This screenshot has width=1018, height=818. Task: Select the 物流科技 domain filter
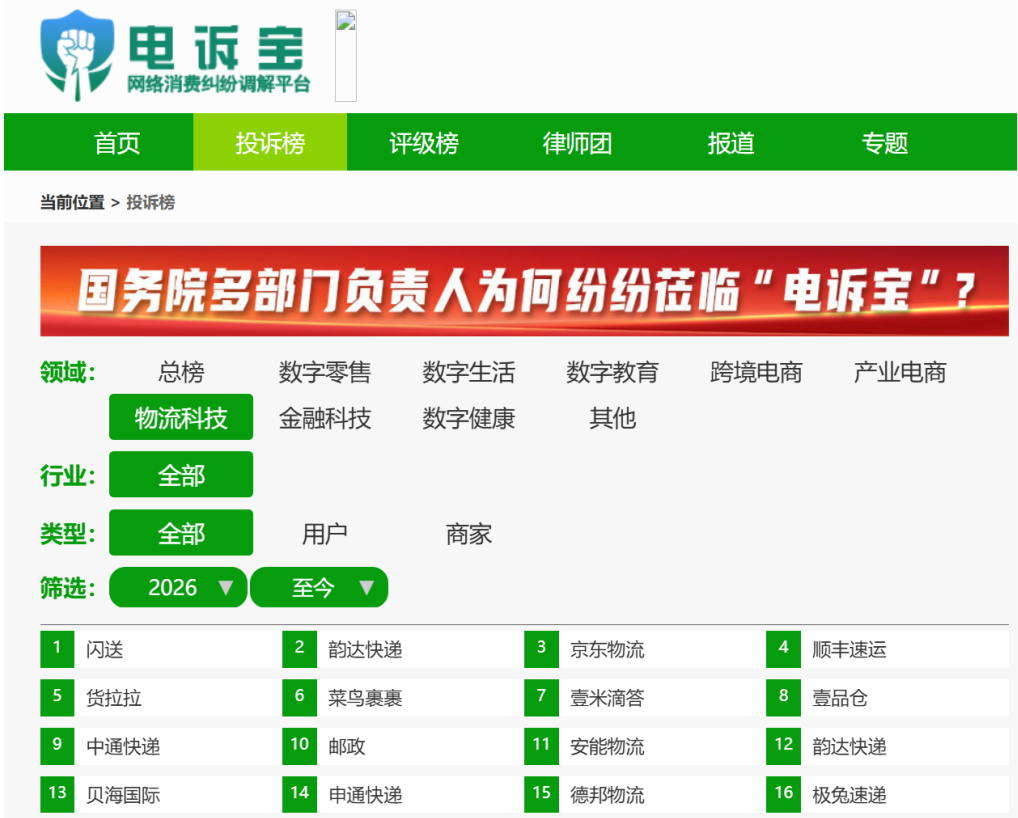(181, 417)
